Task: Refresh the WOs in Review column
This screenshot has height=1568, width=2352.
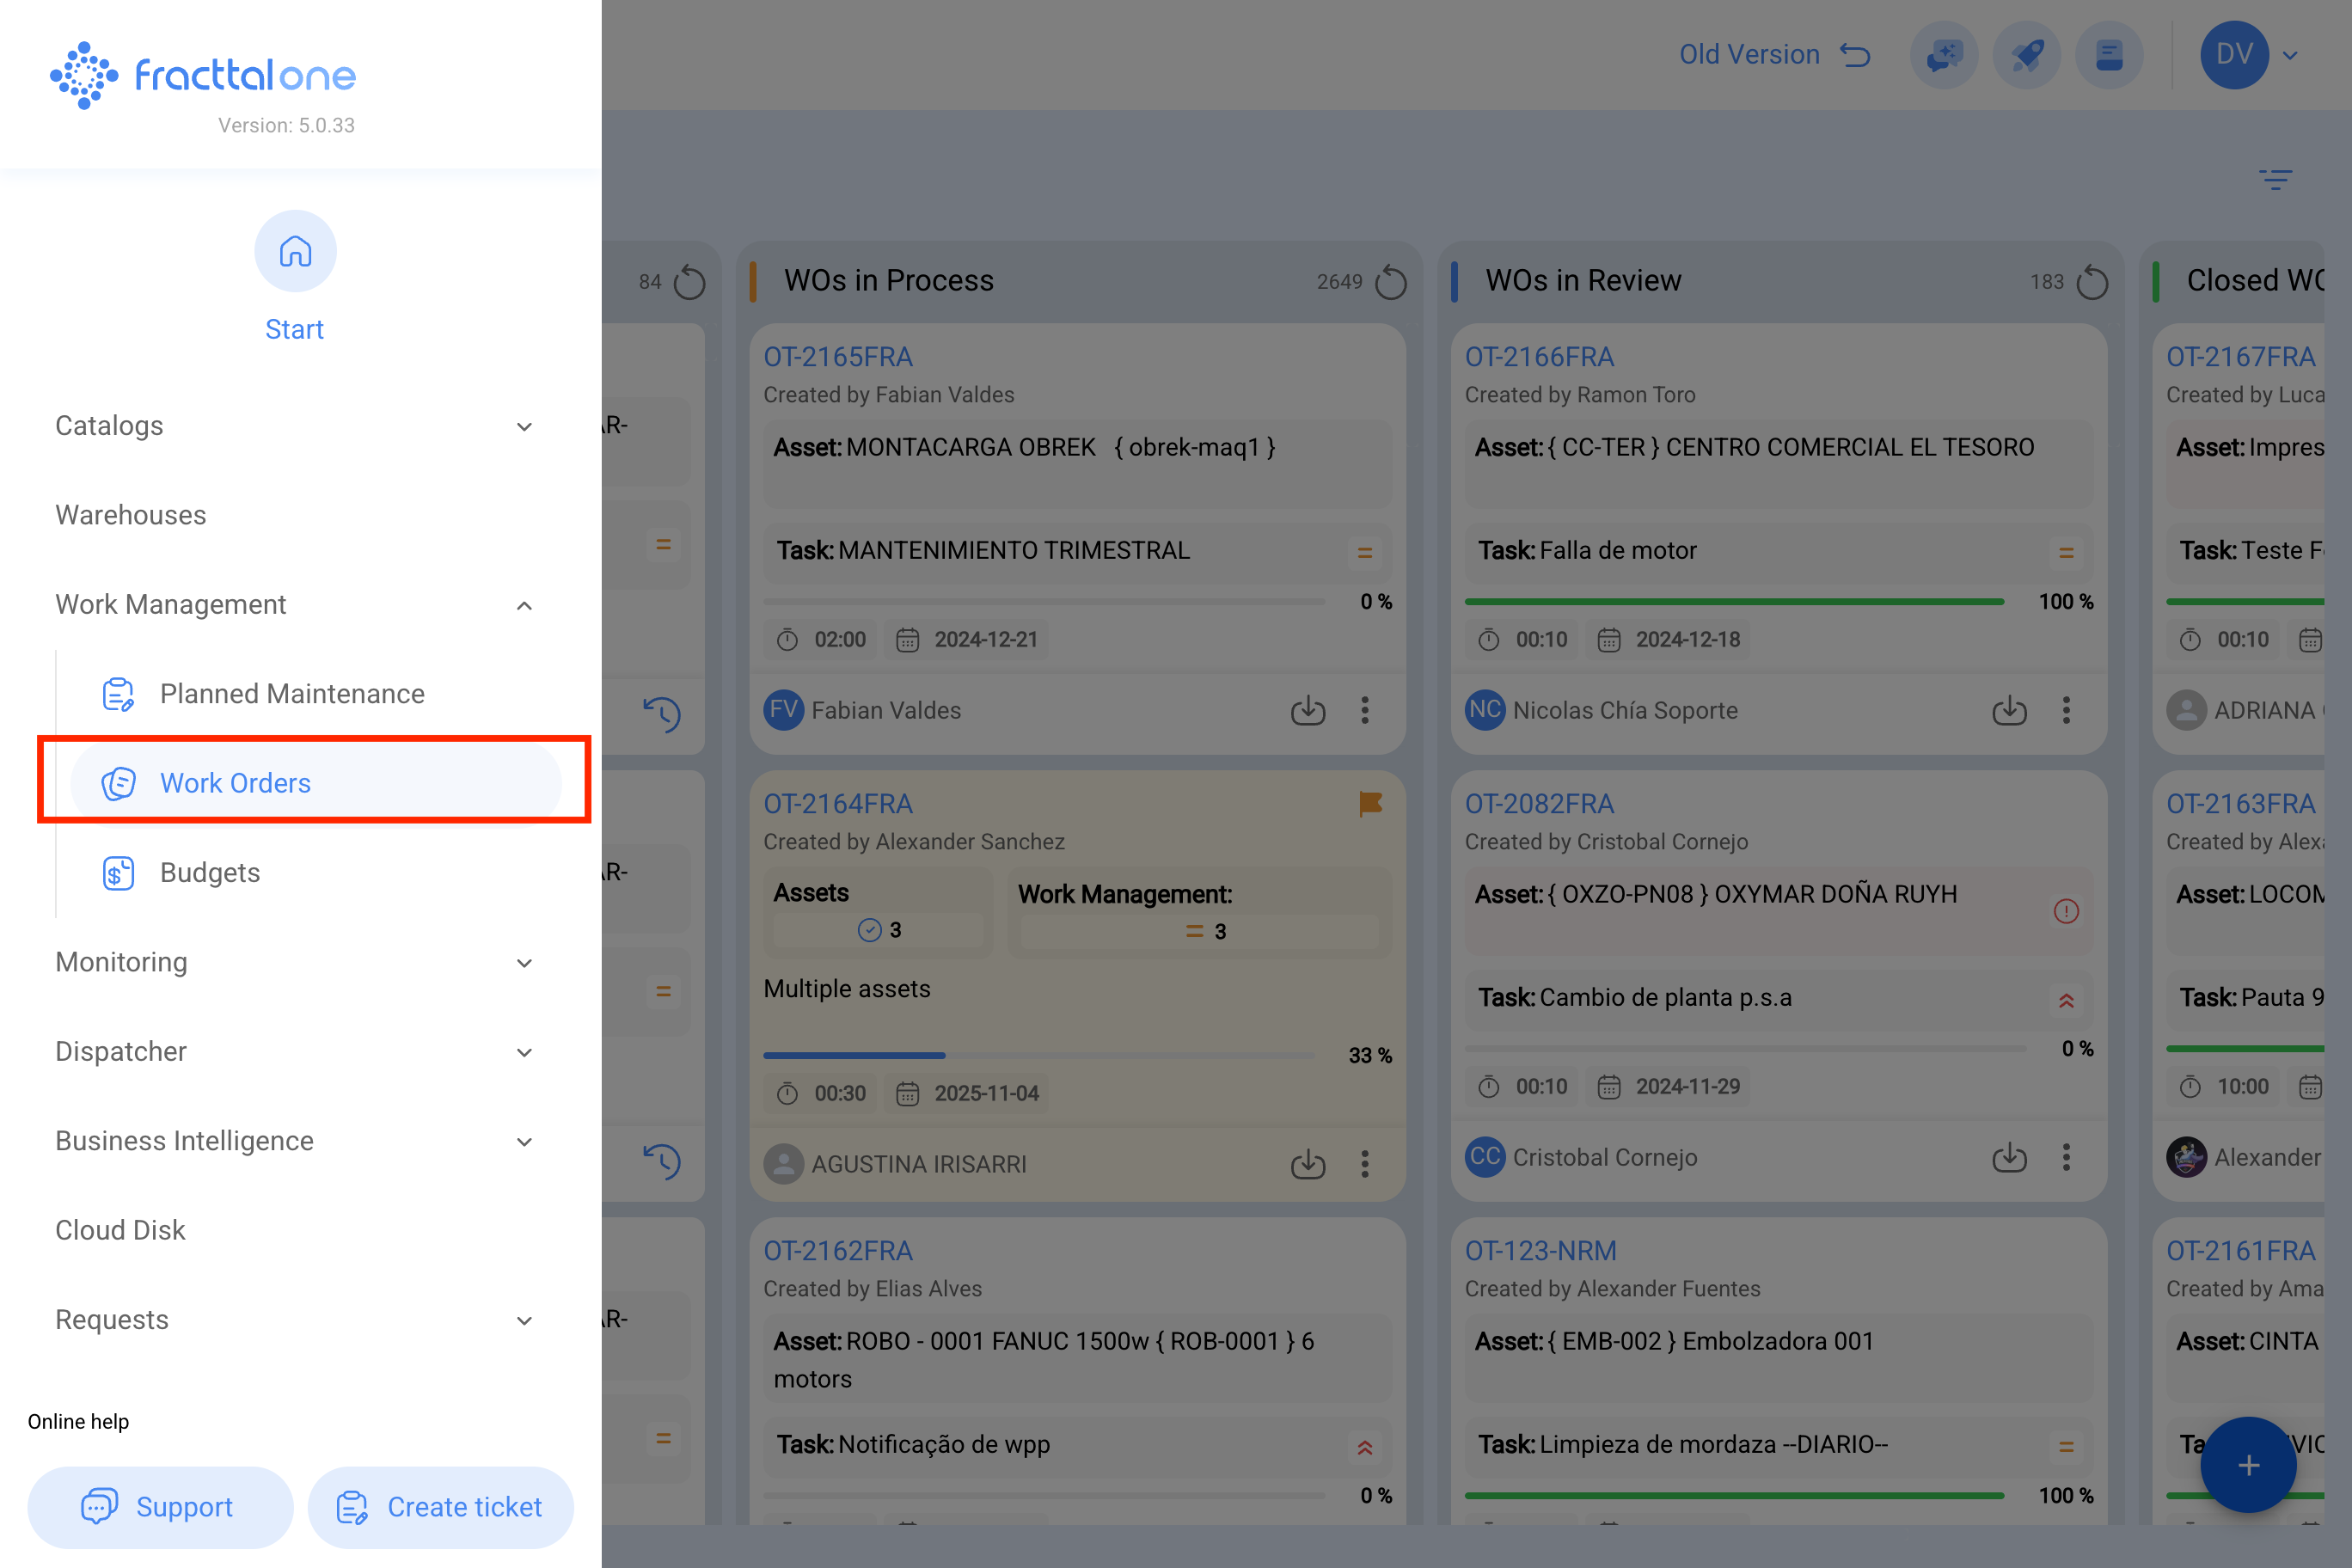Action: tap(2092, 282)
